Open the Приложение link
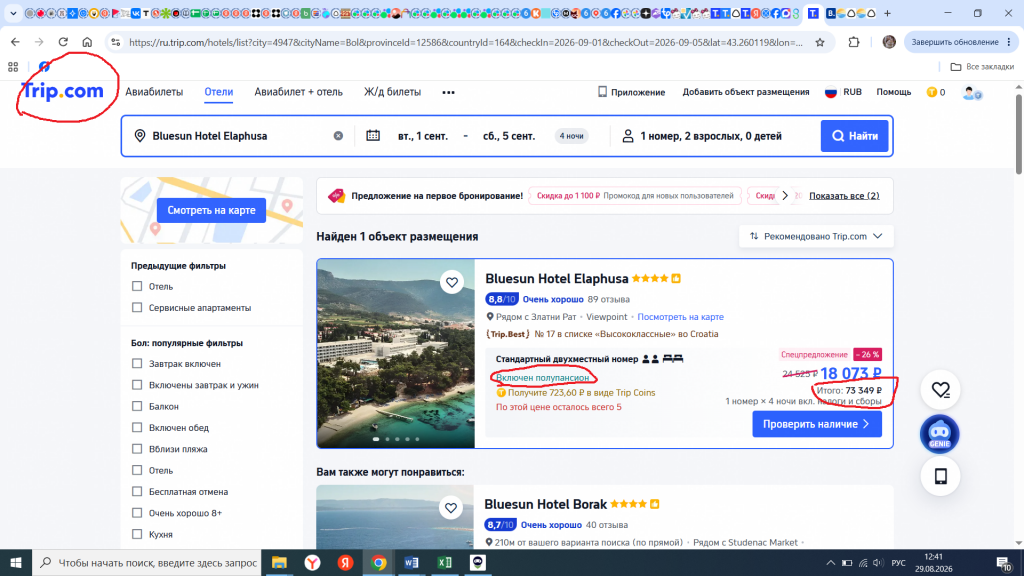The height and width of the screenshot is (576, 1024). tap(632, 92)
